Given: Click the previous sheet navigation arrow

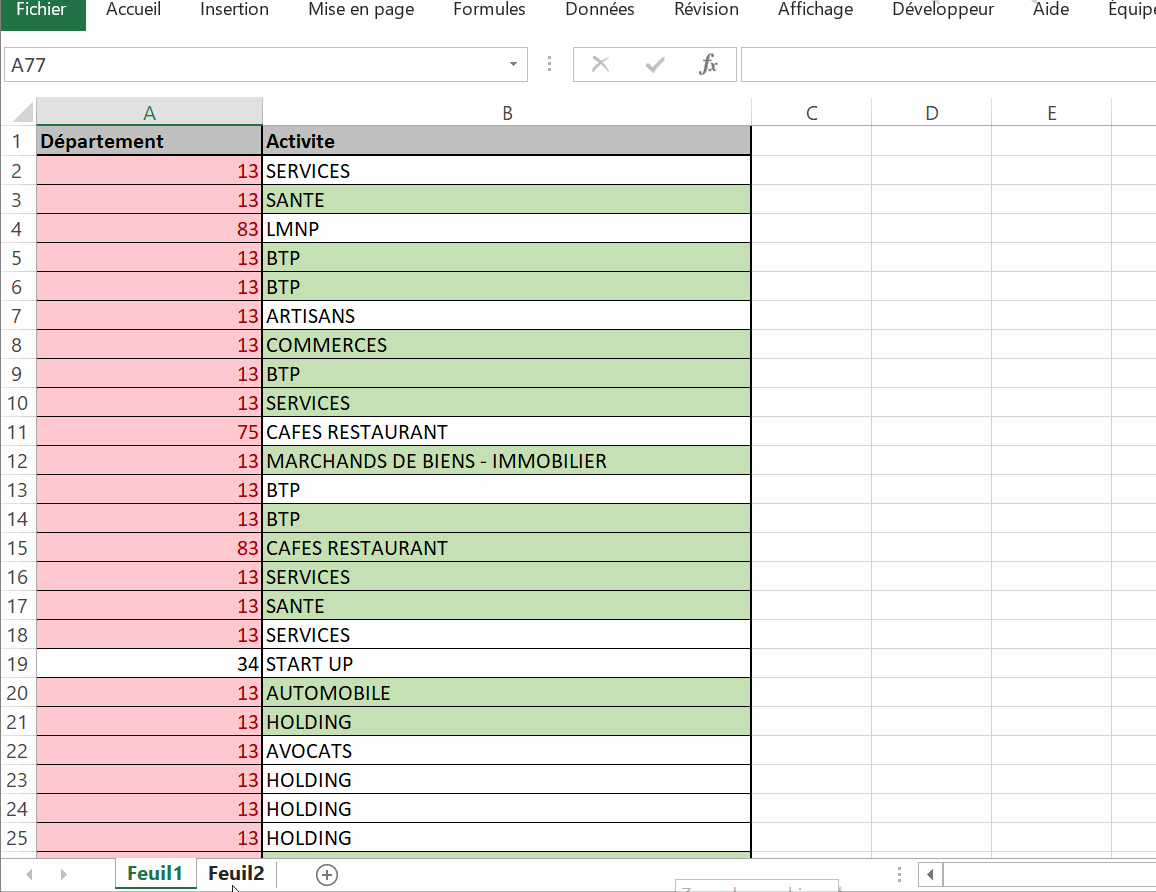Looking at the screenshot, I should point(29,874).
